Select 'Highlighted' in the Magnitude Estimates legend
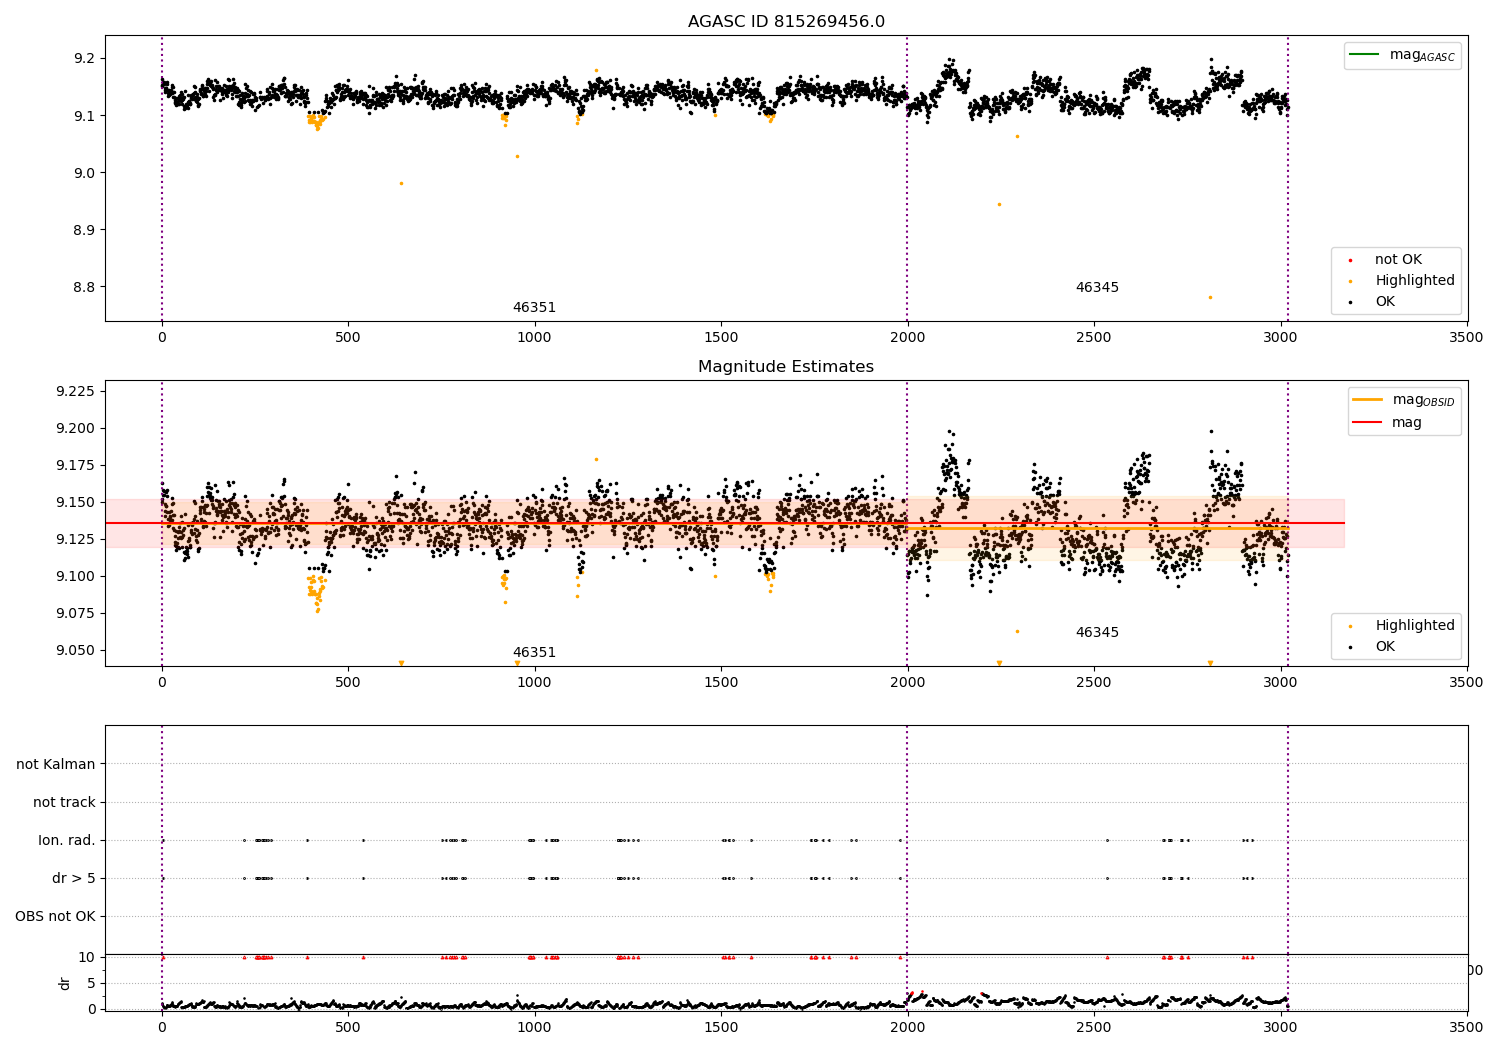Screen dimensions: 1500x1050 (1403, 626)
